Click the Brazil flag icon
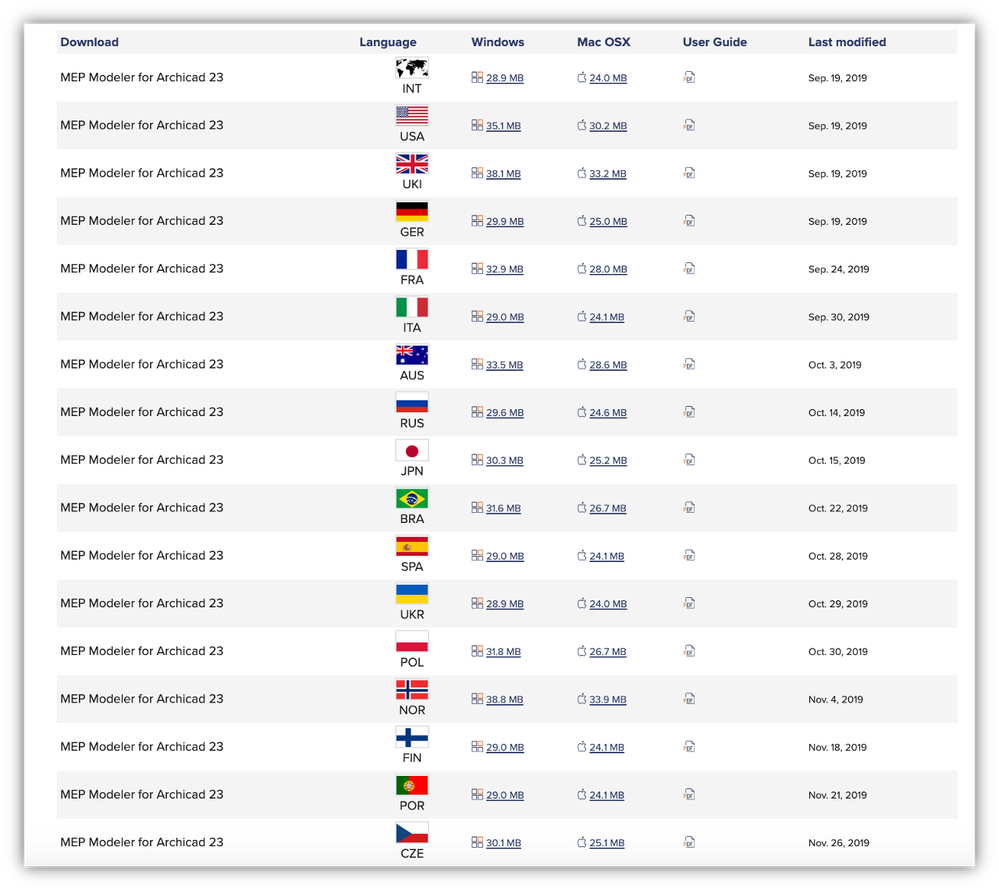Viewport: 999px width, 890px height. pyautogui.click(x=412, y=498)
